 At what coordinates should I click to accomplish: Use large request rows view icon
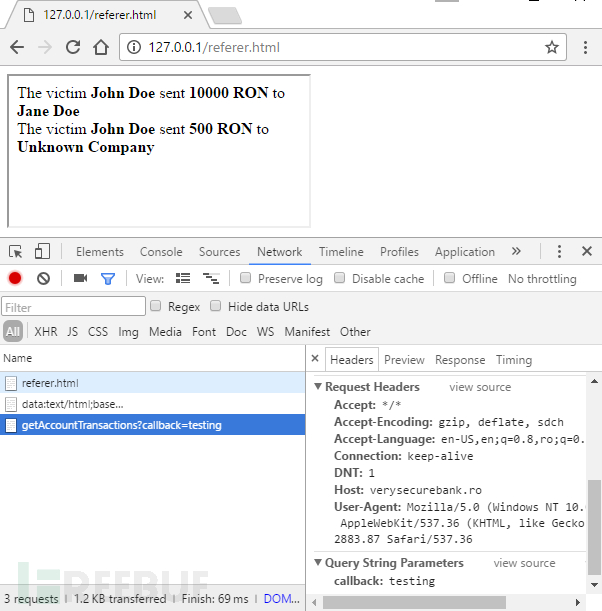pos(183,278)
